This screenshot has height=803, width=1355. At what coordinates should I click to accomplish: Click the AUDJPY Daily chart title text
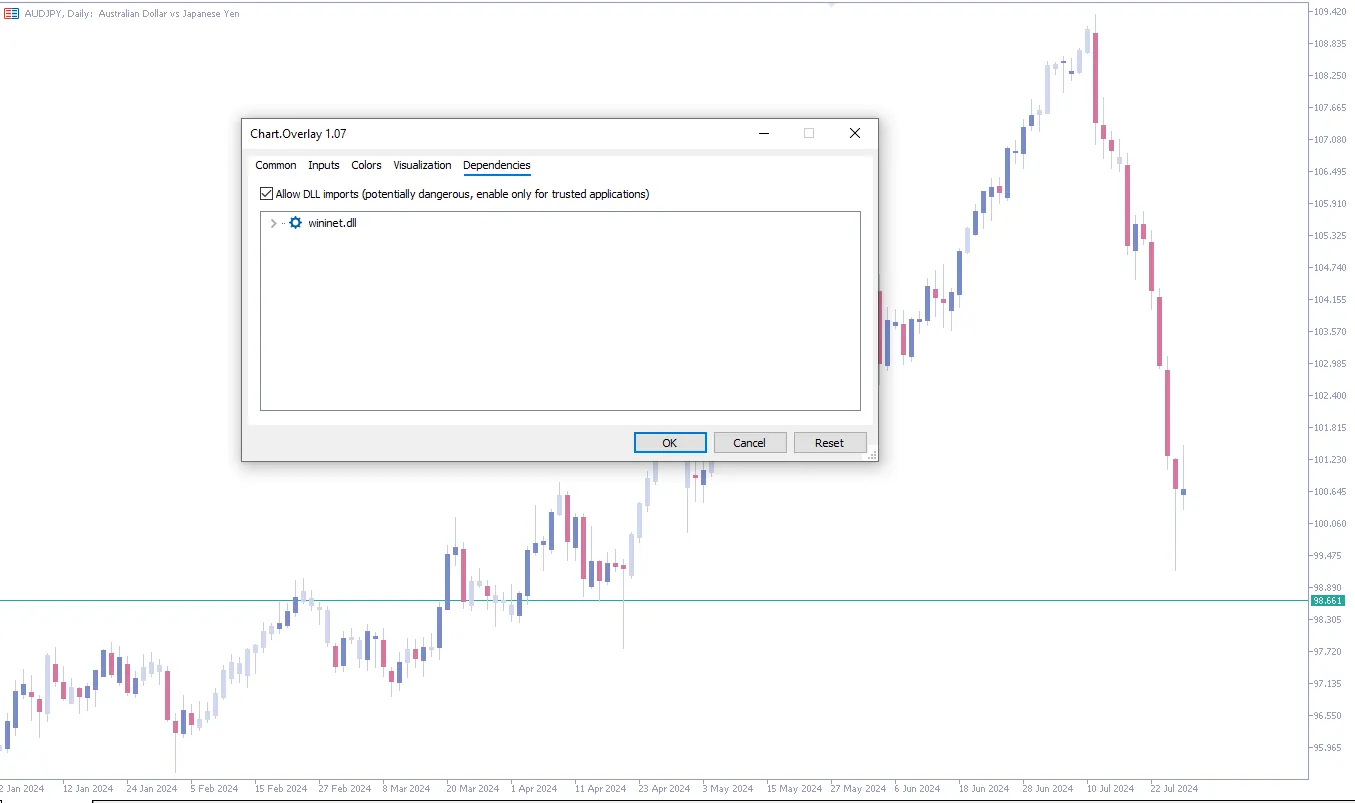pyautogui.click(x=130, y=14)
